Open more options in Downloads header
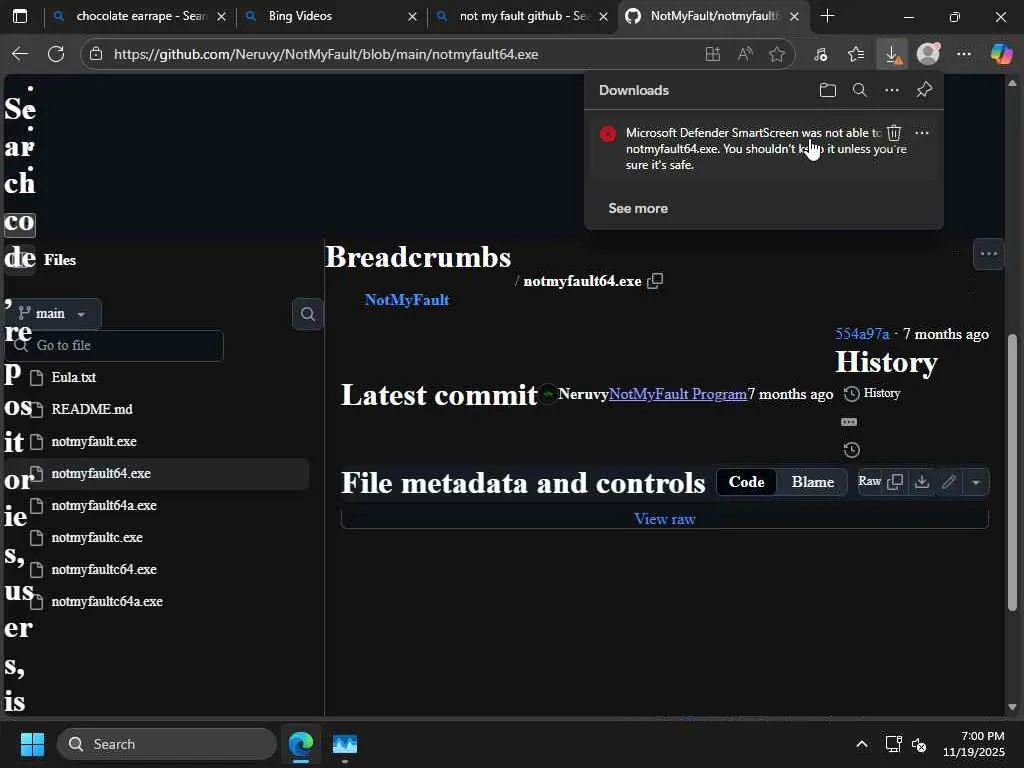1024x768 pixels. [x=891, y=90]
